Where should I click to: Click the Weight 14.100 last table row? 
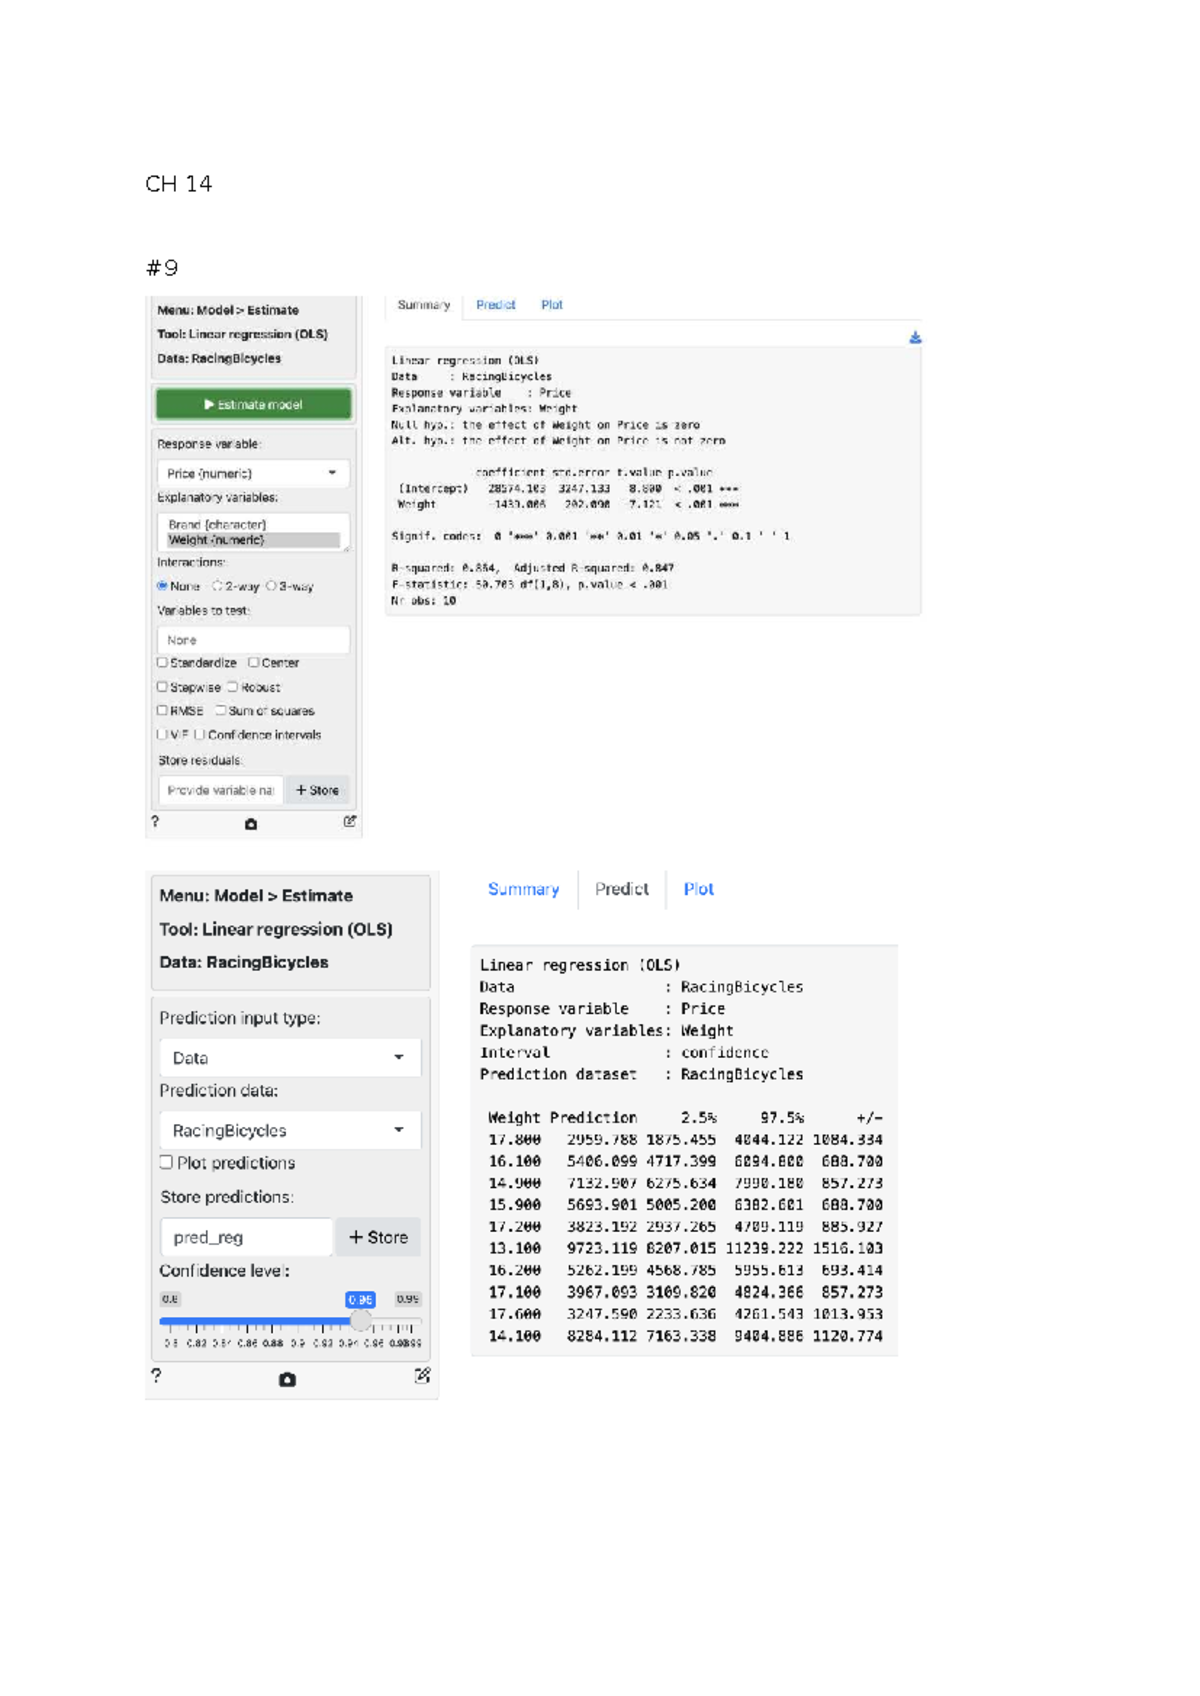pyautogui.click(x=685, y=1336)
